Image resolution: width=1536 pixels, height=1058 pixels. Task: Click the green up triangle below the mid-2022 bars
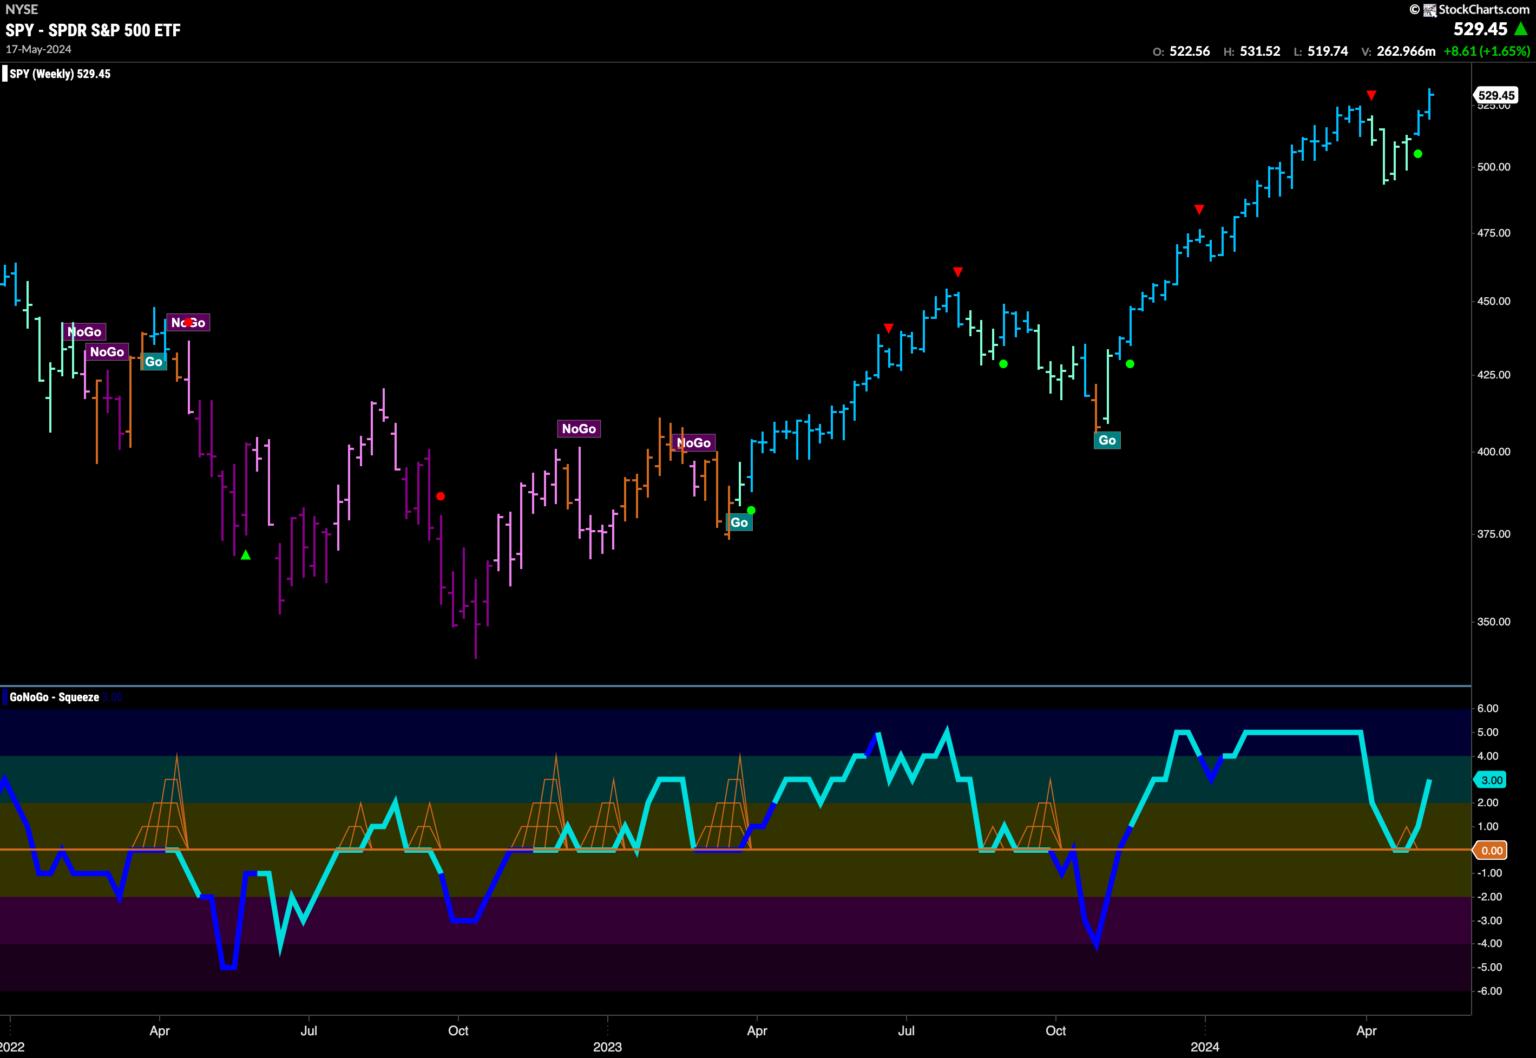coord(246,555)
